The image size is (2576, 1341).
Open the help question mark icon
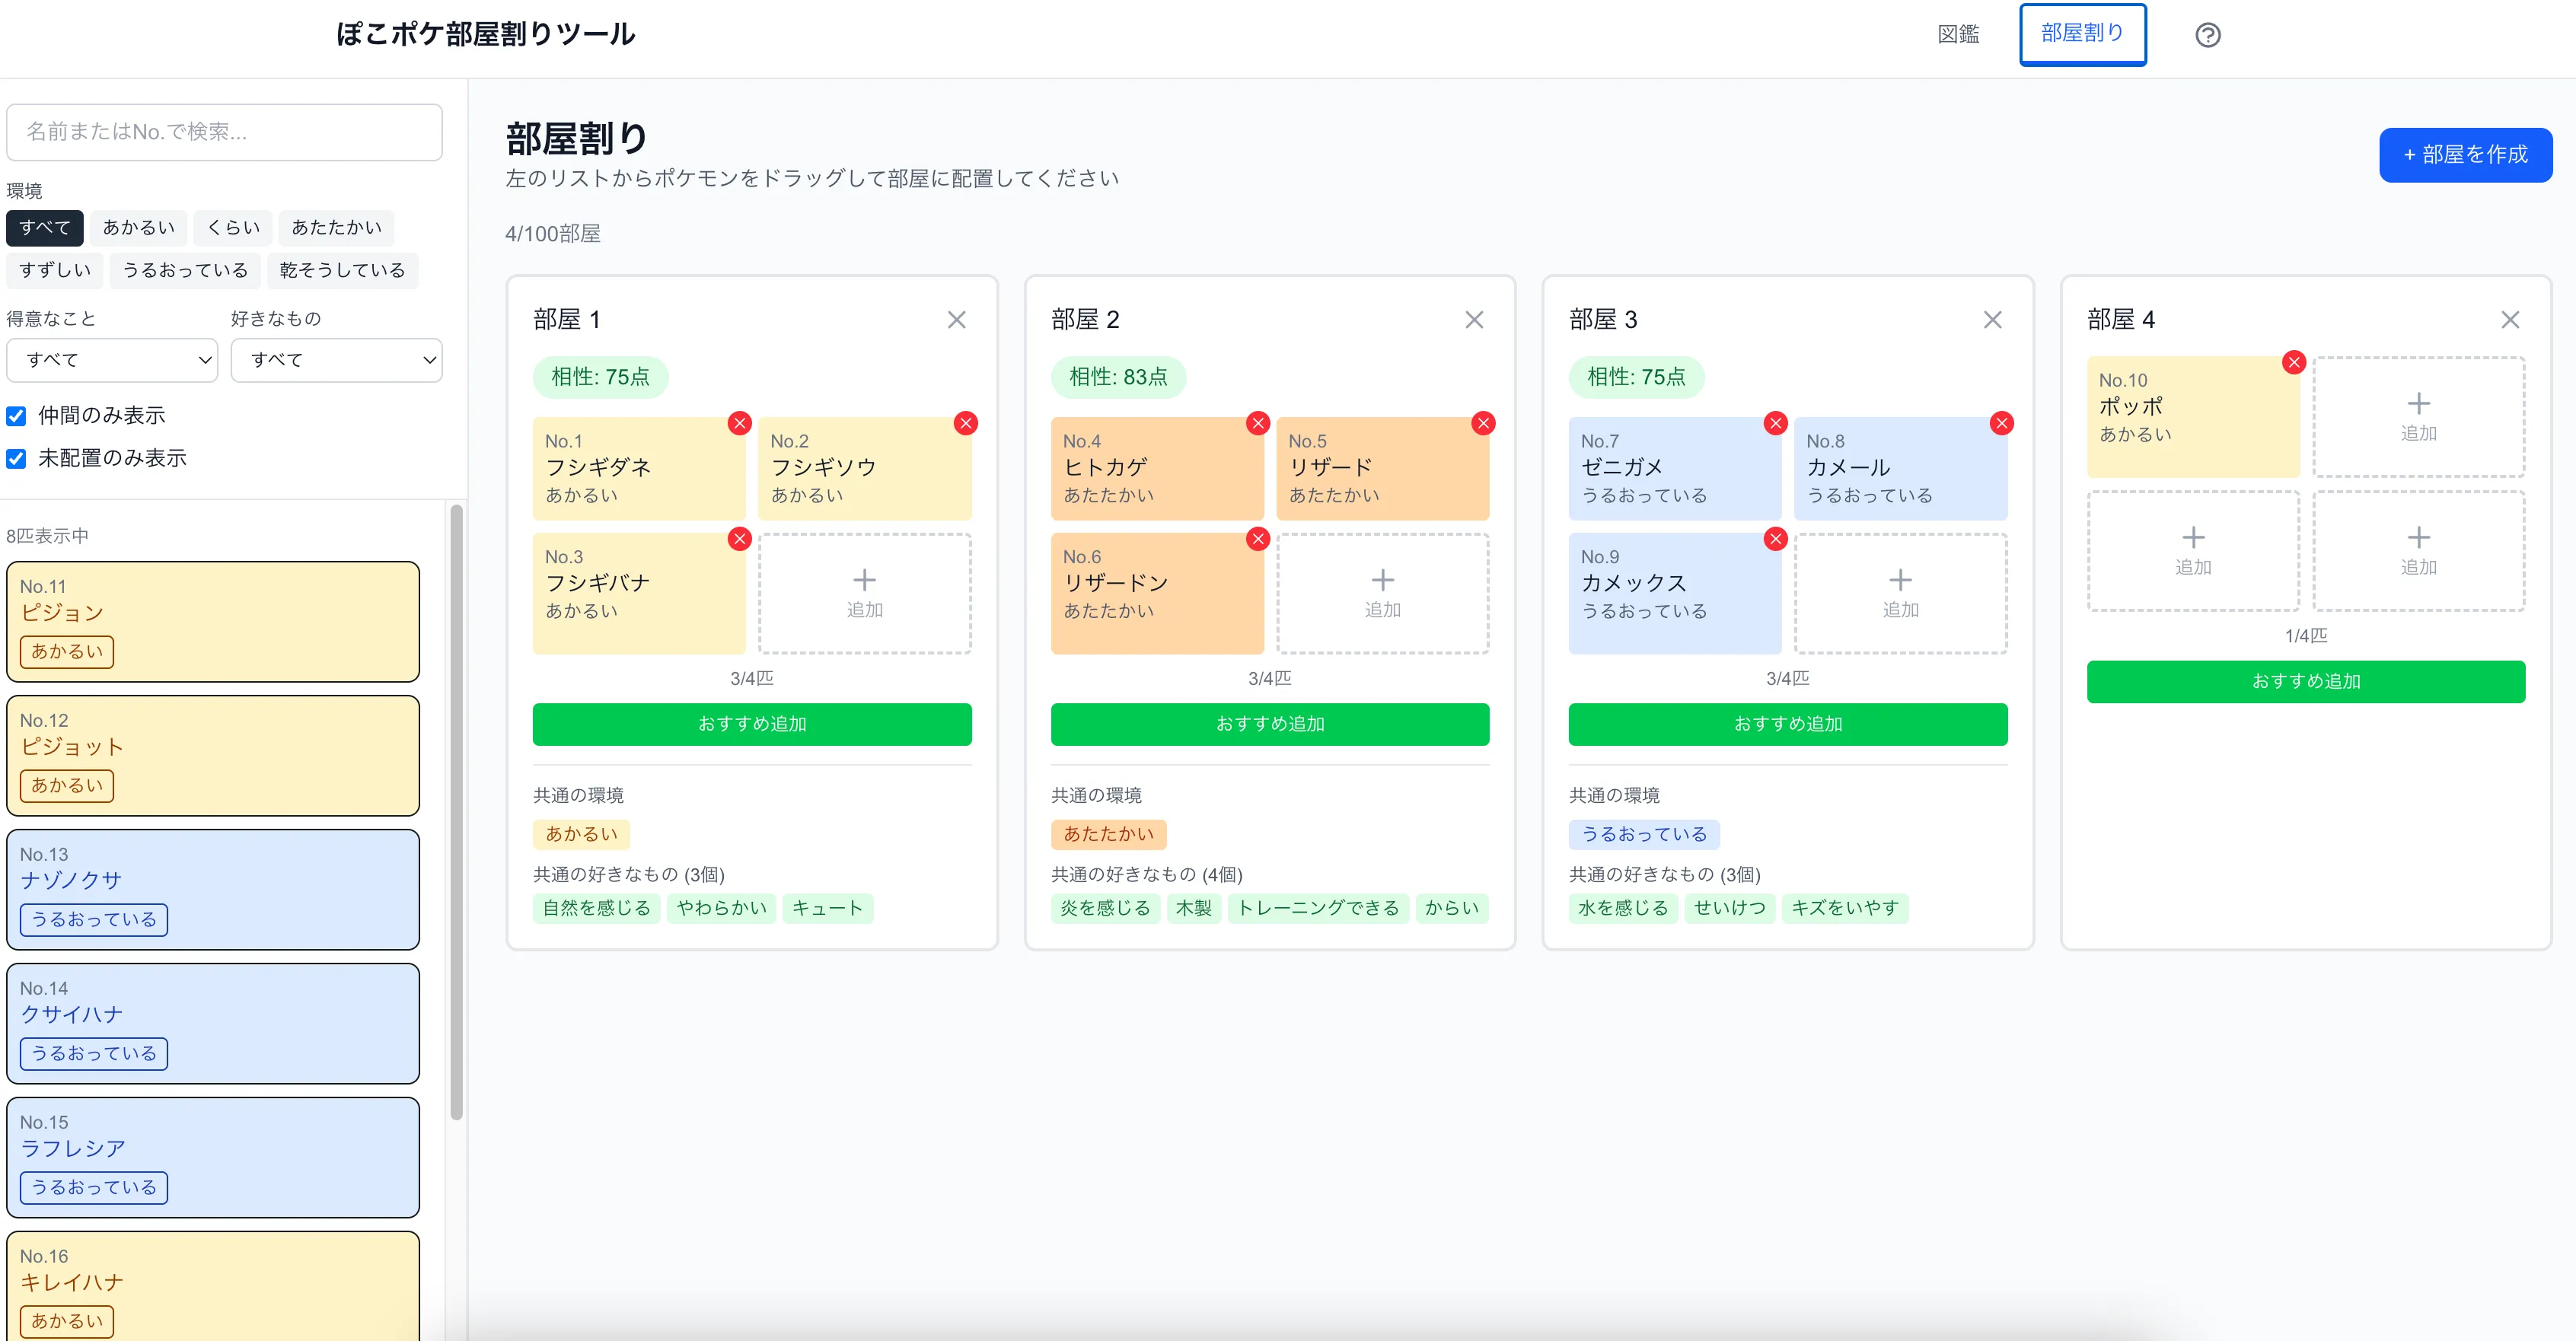(x=2207, y=35)
